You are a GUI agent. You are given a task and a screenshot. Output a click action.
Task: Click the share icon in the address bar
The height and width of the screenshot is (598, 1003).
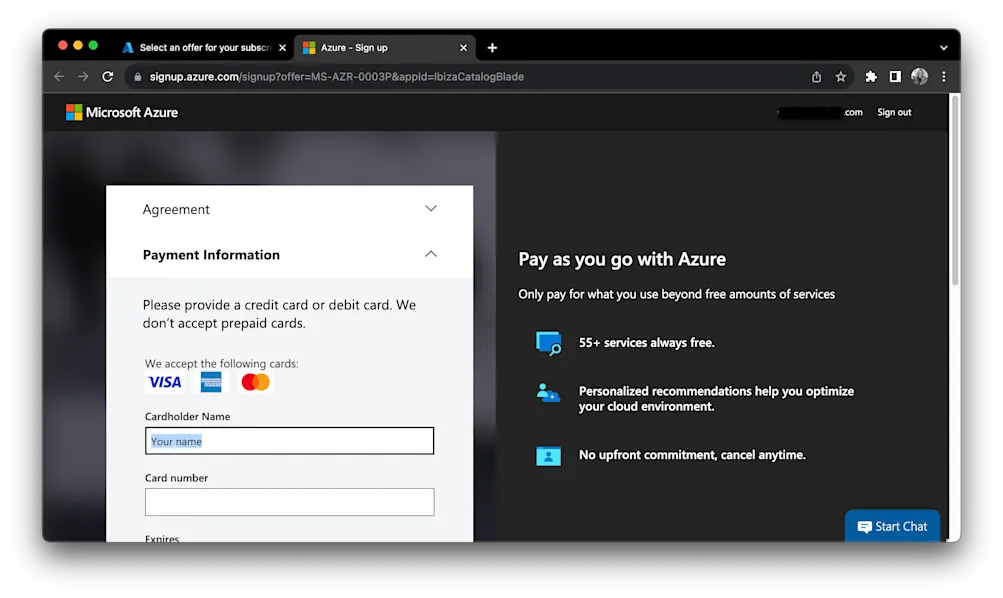(815, 76)
